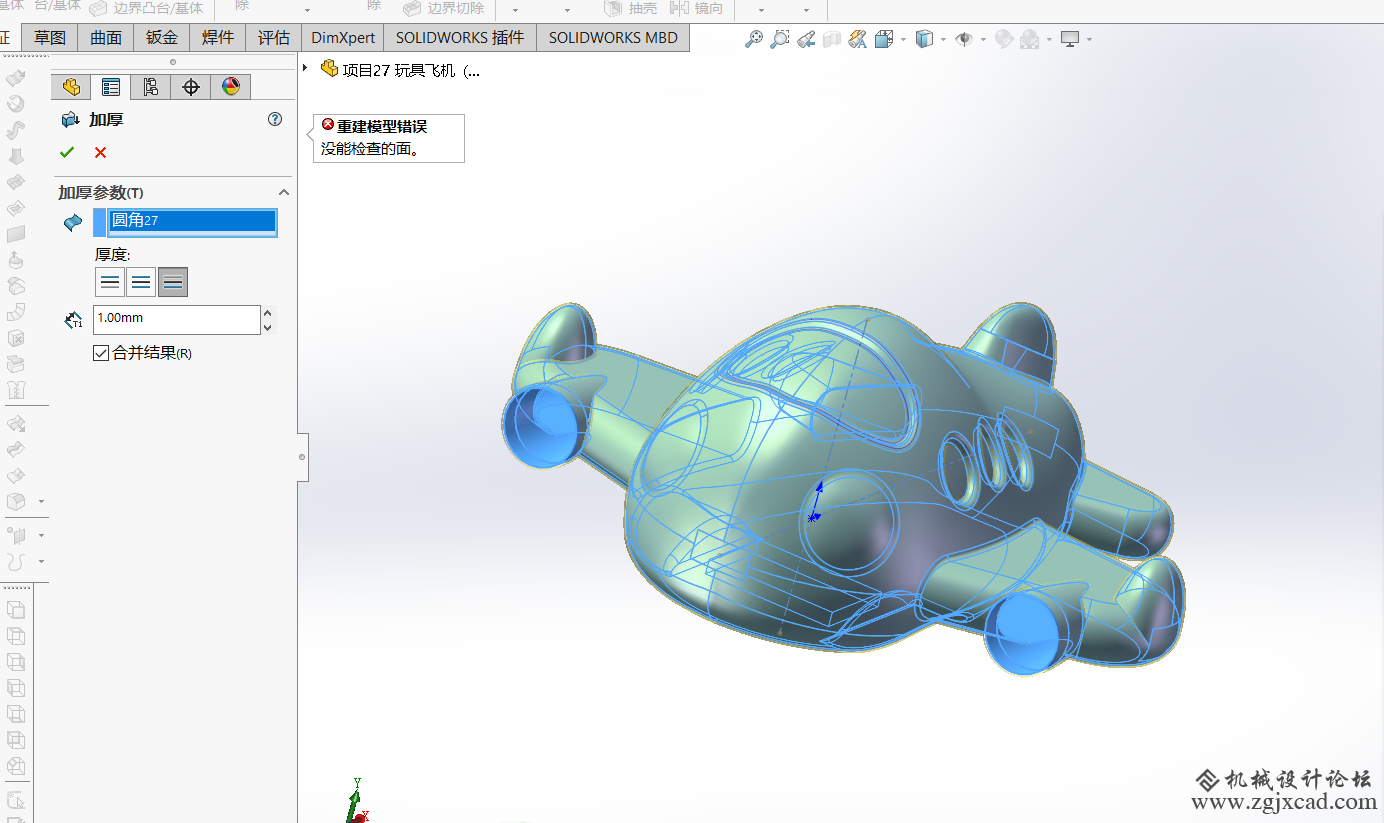Click the Dynamic Annotation Views icon
Viewport: 1384px width, 823px height.
point(858,39)
